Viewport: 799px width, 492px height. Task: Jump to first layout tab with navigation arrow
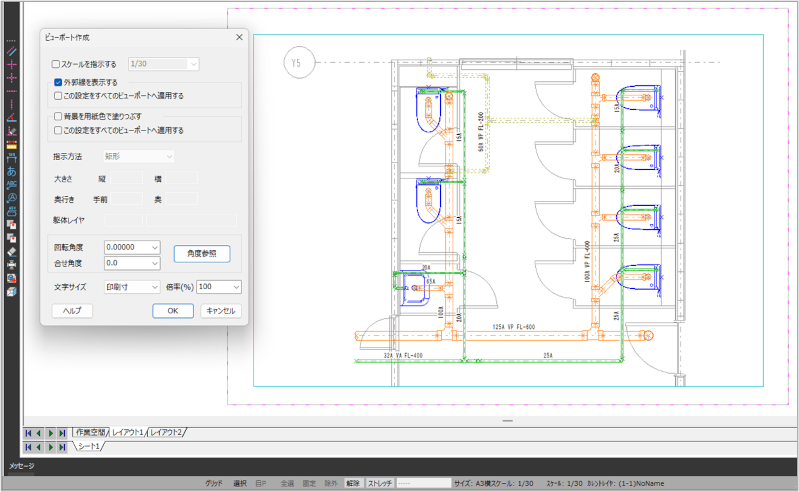tap(29, 433)
